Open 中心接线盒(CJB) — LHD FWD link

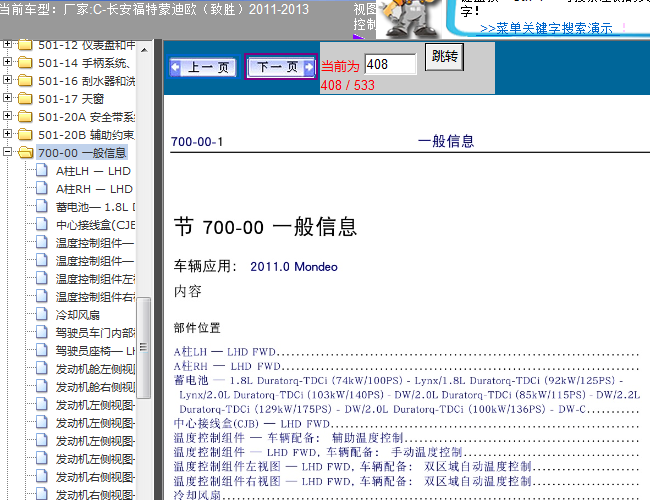(x=252, y=424)
